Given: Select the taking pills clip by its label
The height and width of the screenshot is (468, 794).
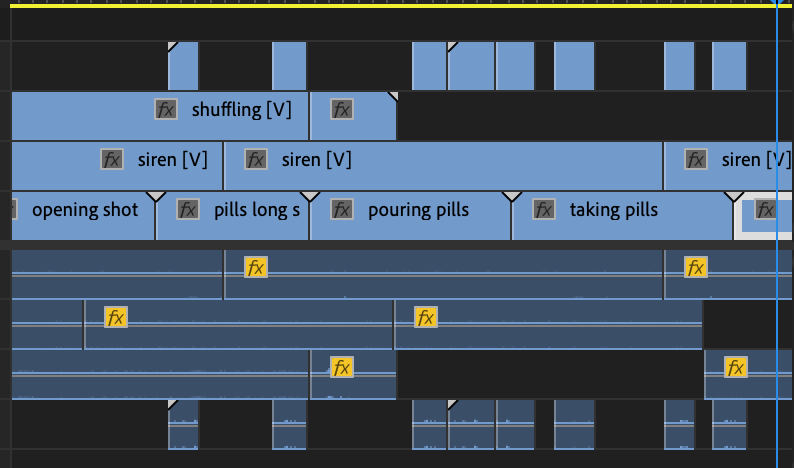Looking at the screenshot, I should [613, 210].
